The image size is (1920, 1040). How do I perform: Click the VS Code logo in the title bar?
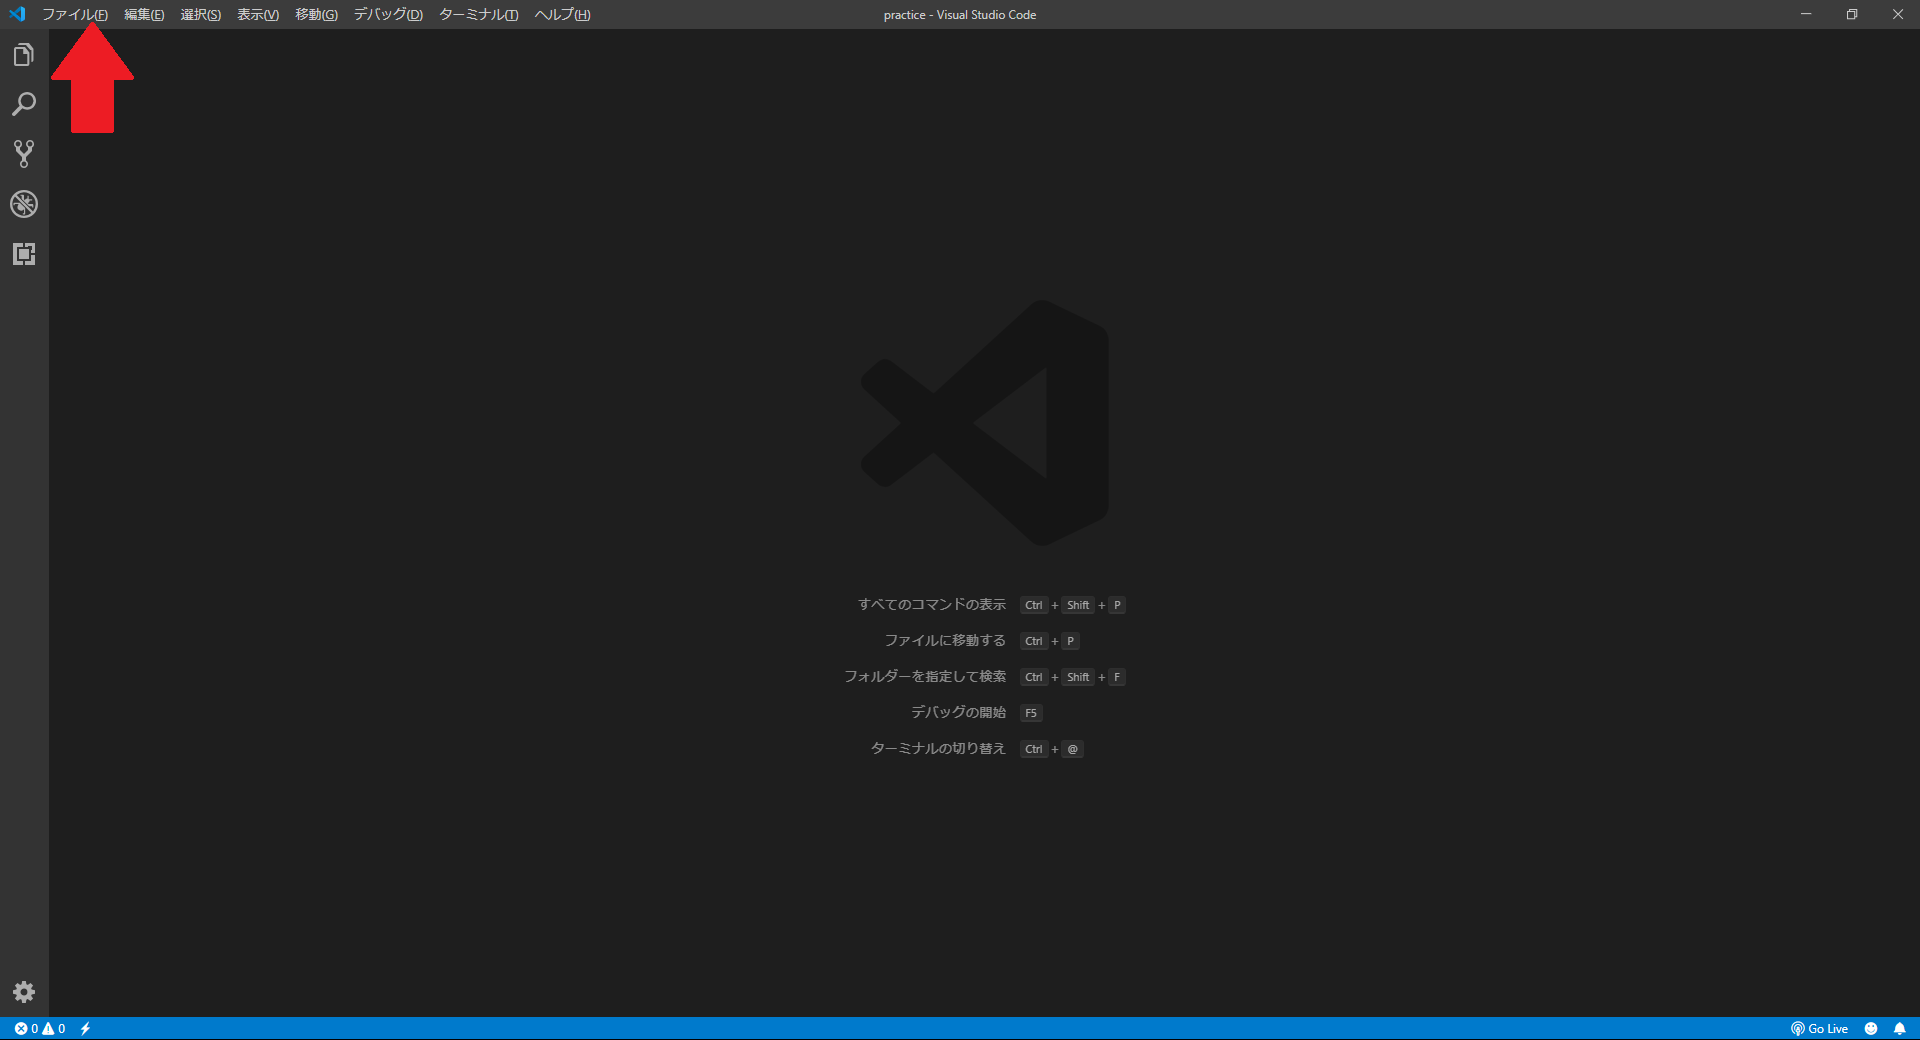click(x=16, y=14)
